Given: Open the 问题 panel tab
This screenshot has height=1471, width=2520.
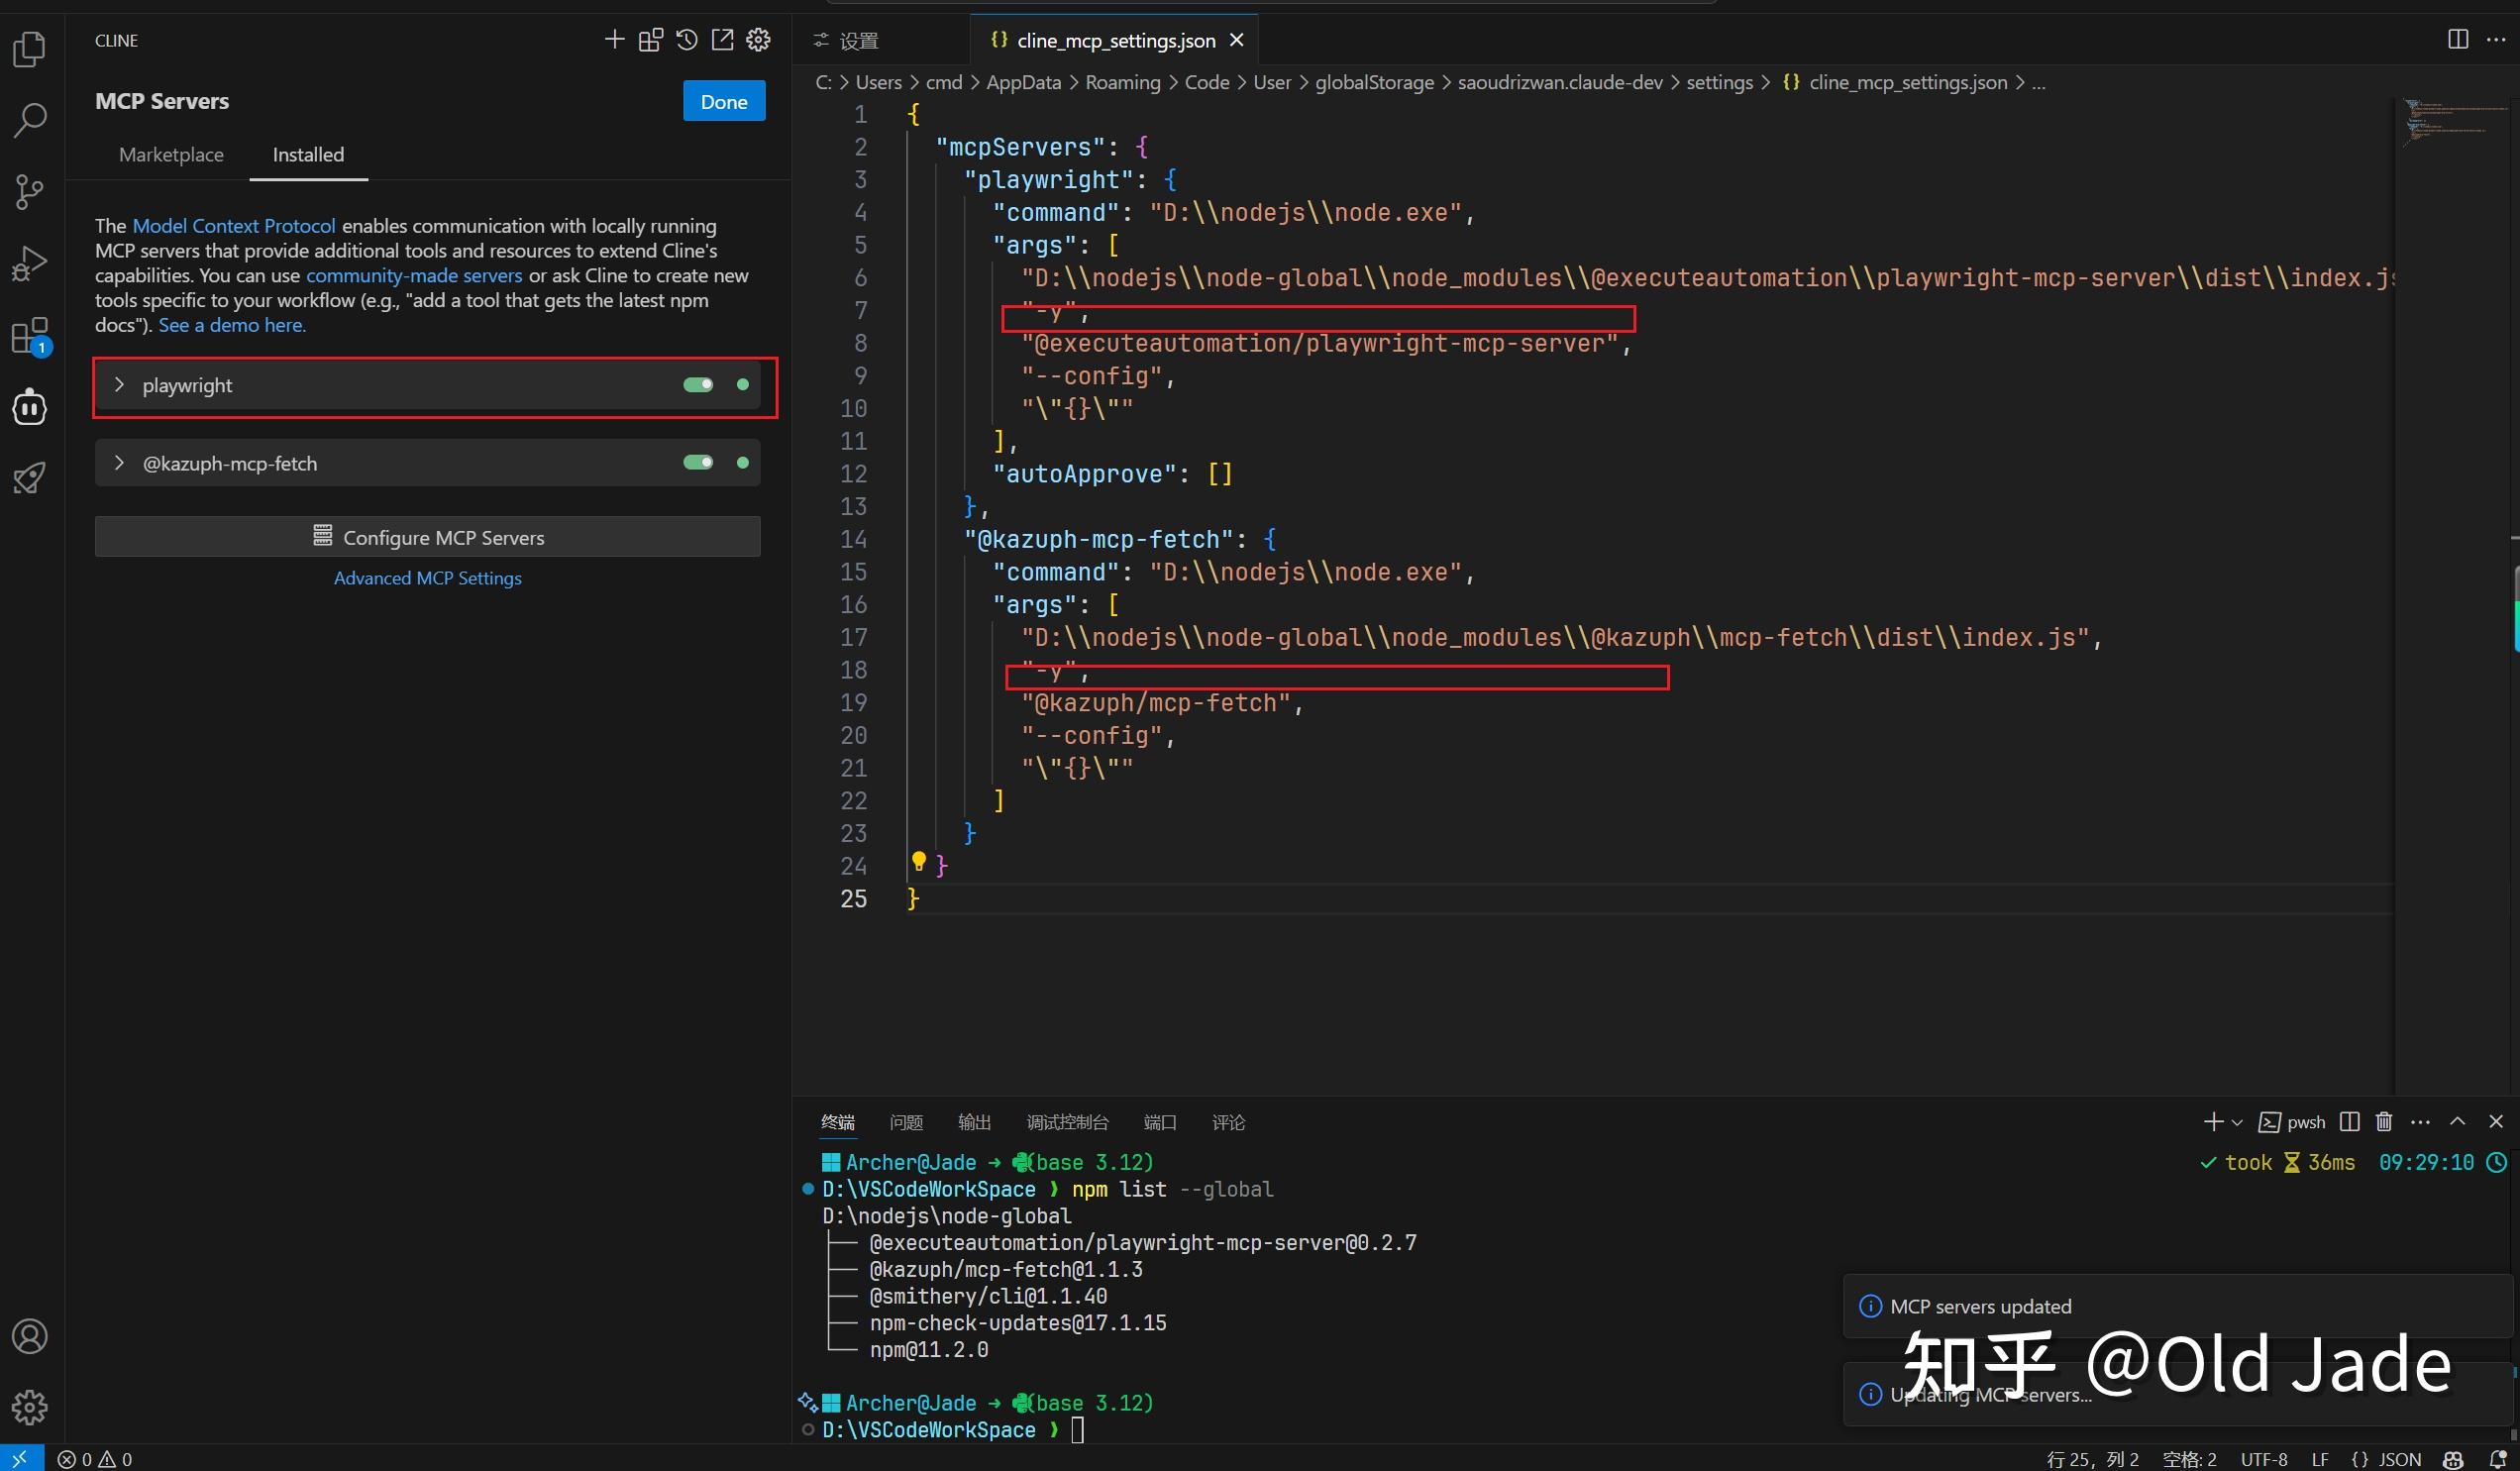Looking at the screenshot, I should [905, 1122].
